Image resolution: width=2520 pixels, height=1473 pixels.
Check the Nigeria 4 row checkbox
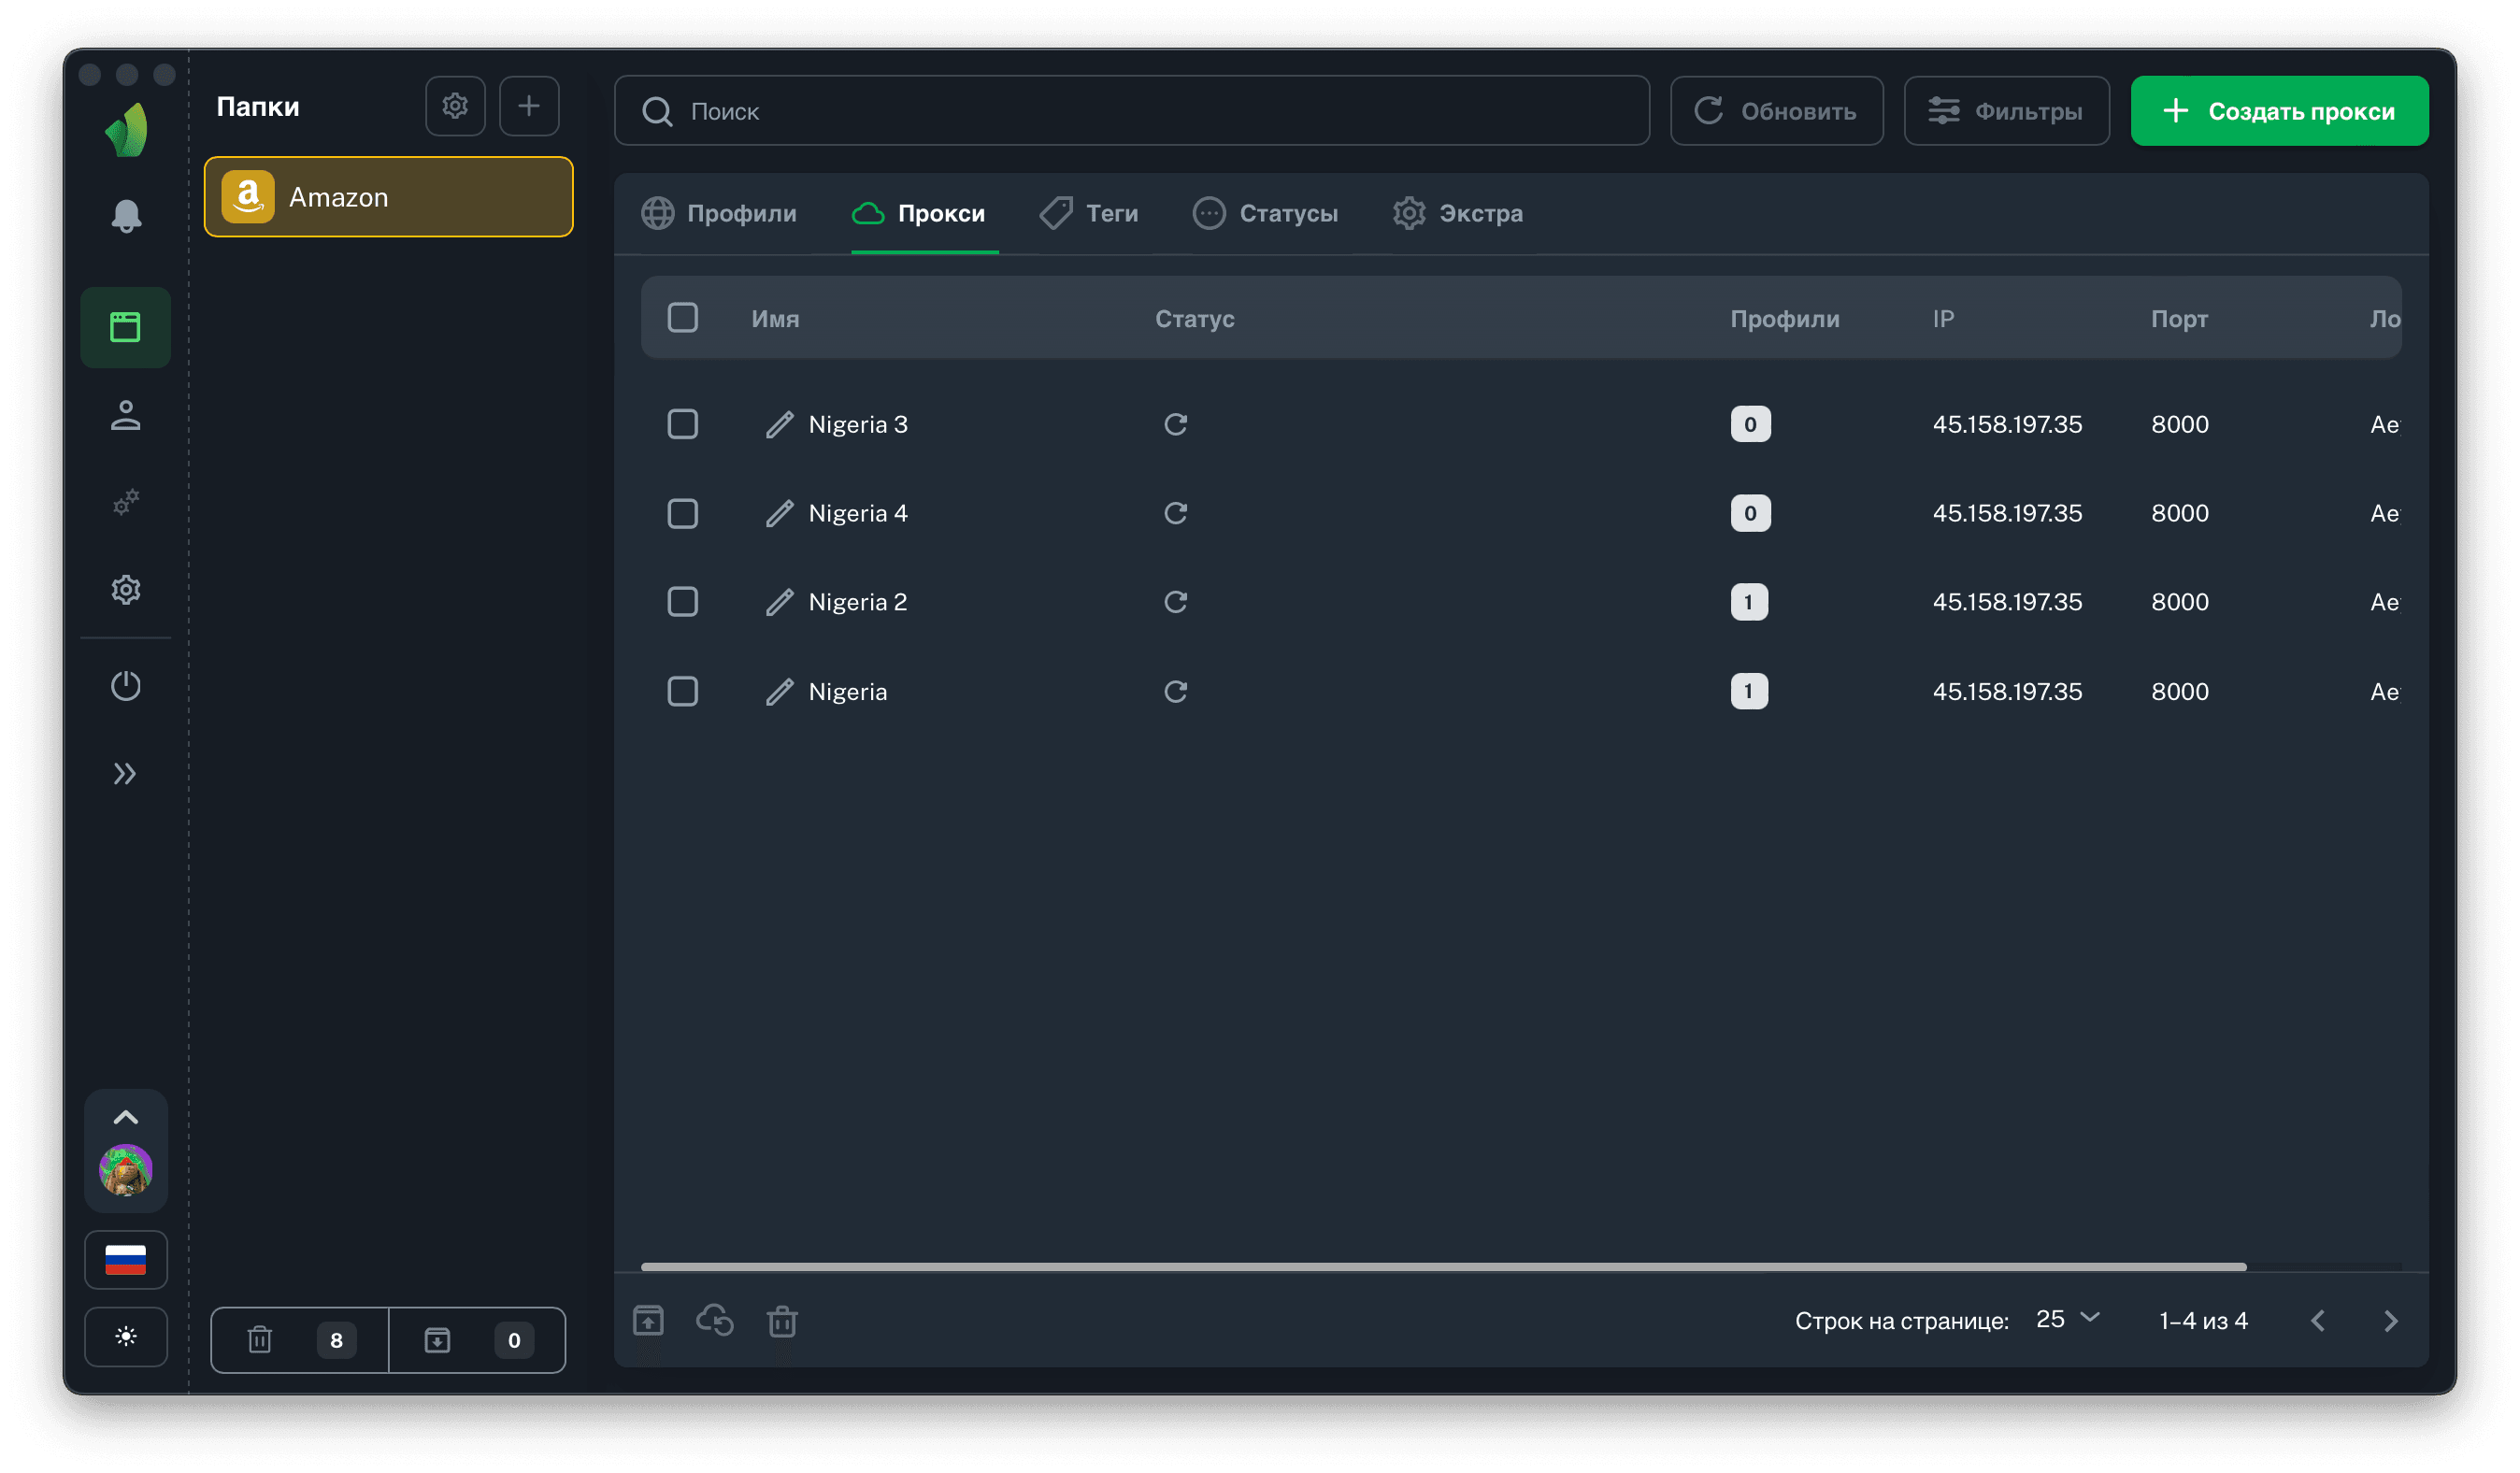(x=683, y=514)
